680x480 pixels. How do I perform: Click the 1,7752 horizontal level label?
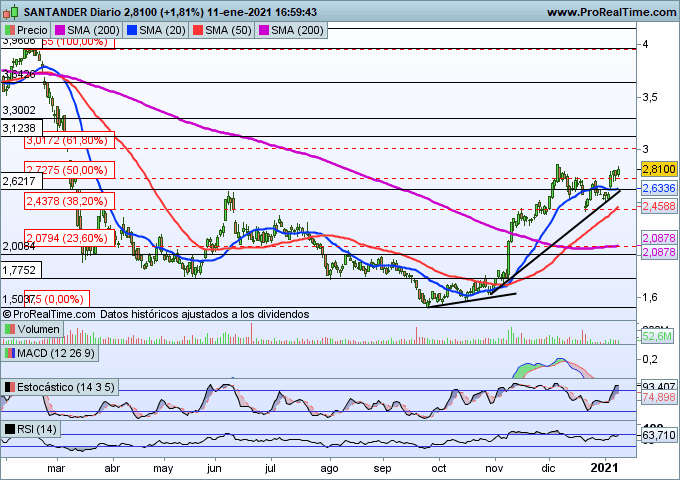click(19, 270)
